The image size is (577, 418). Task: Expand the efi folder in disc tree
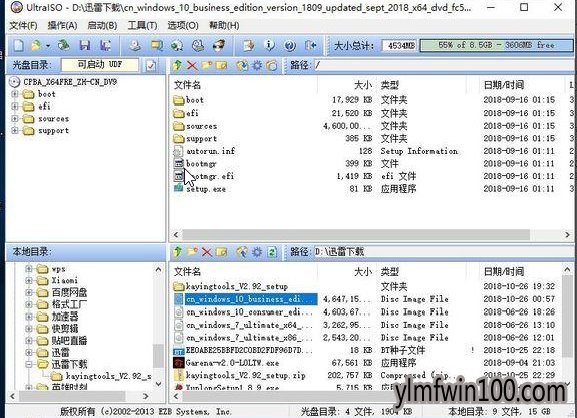[x=15, y=107]
